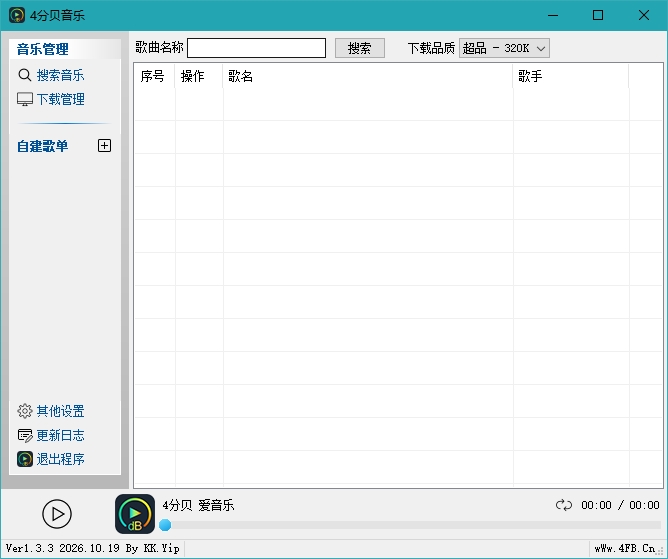This screenshot has height=559, width=668.
Task: Open 下载管理 in the sidebar
Action: pos(60,99)
